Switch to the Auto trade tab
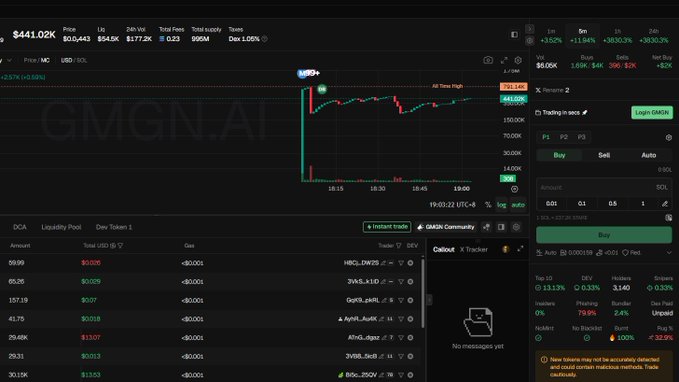Image resolution: width=679 pixels, height=382 pixels. click(648, 155)
